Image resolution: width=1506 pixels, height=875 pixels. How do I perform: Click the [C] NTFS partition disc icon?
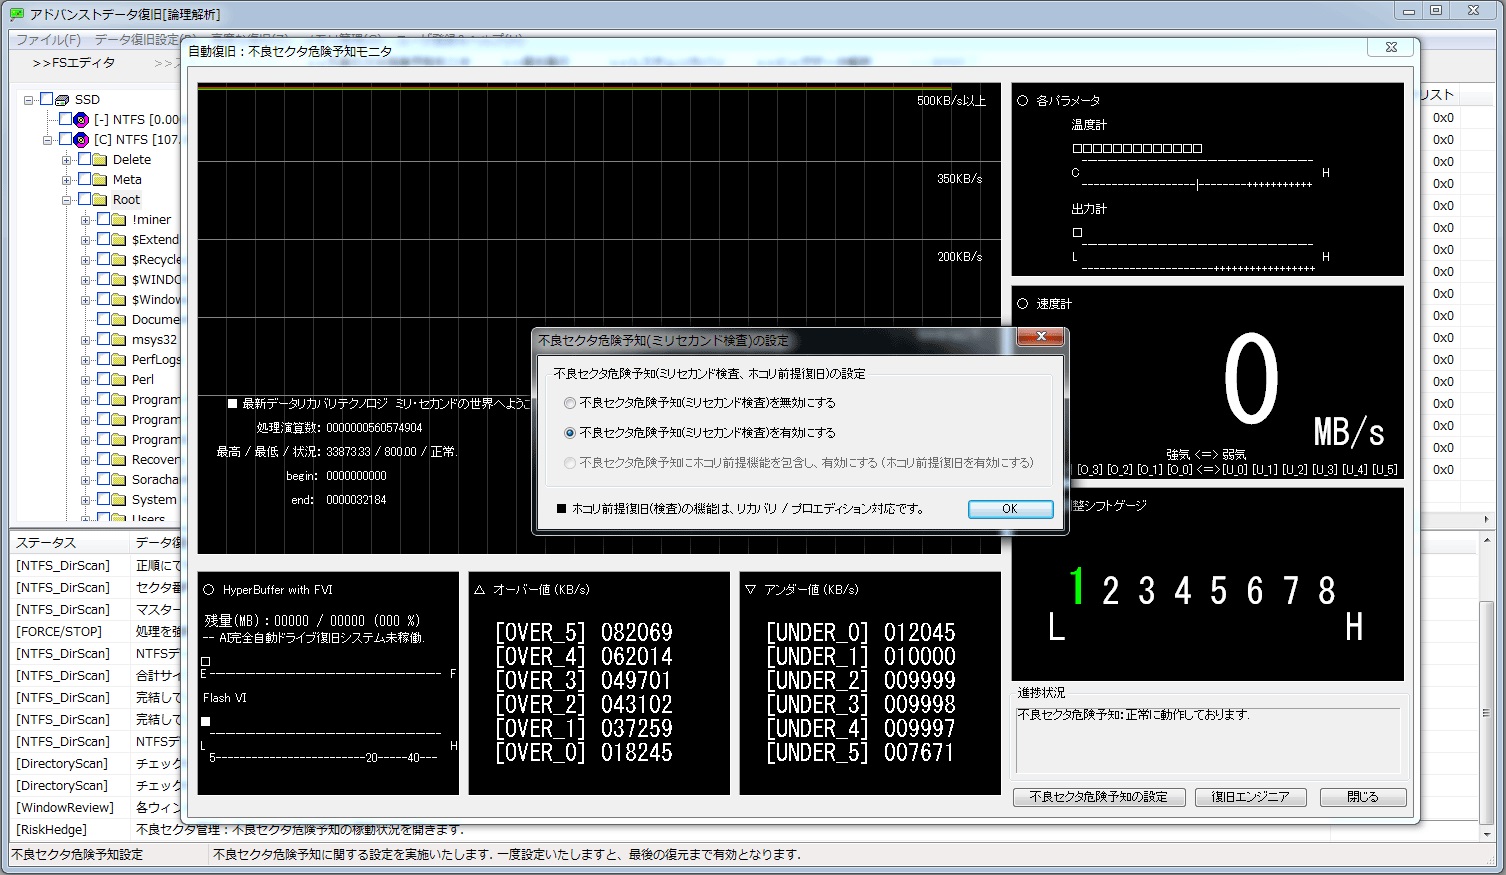point(82,140)
